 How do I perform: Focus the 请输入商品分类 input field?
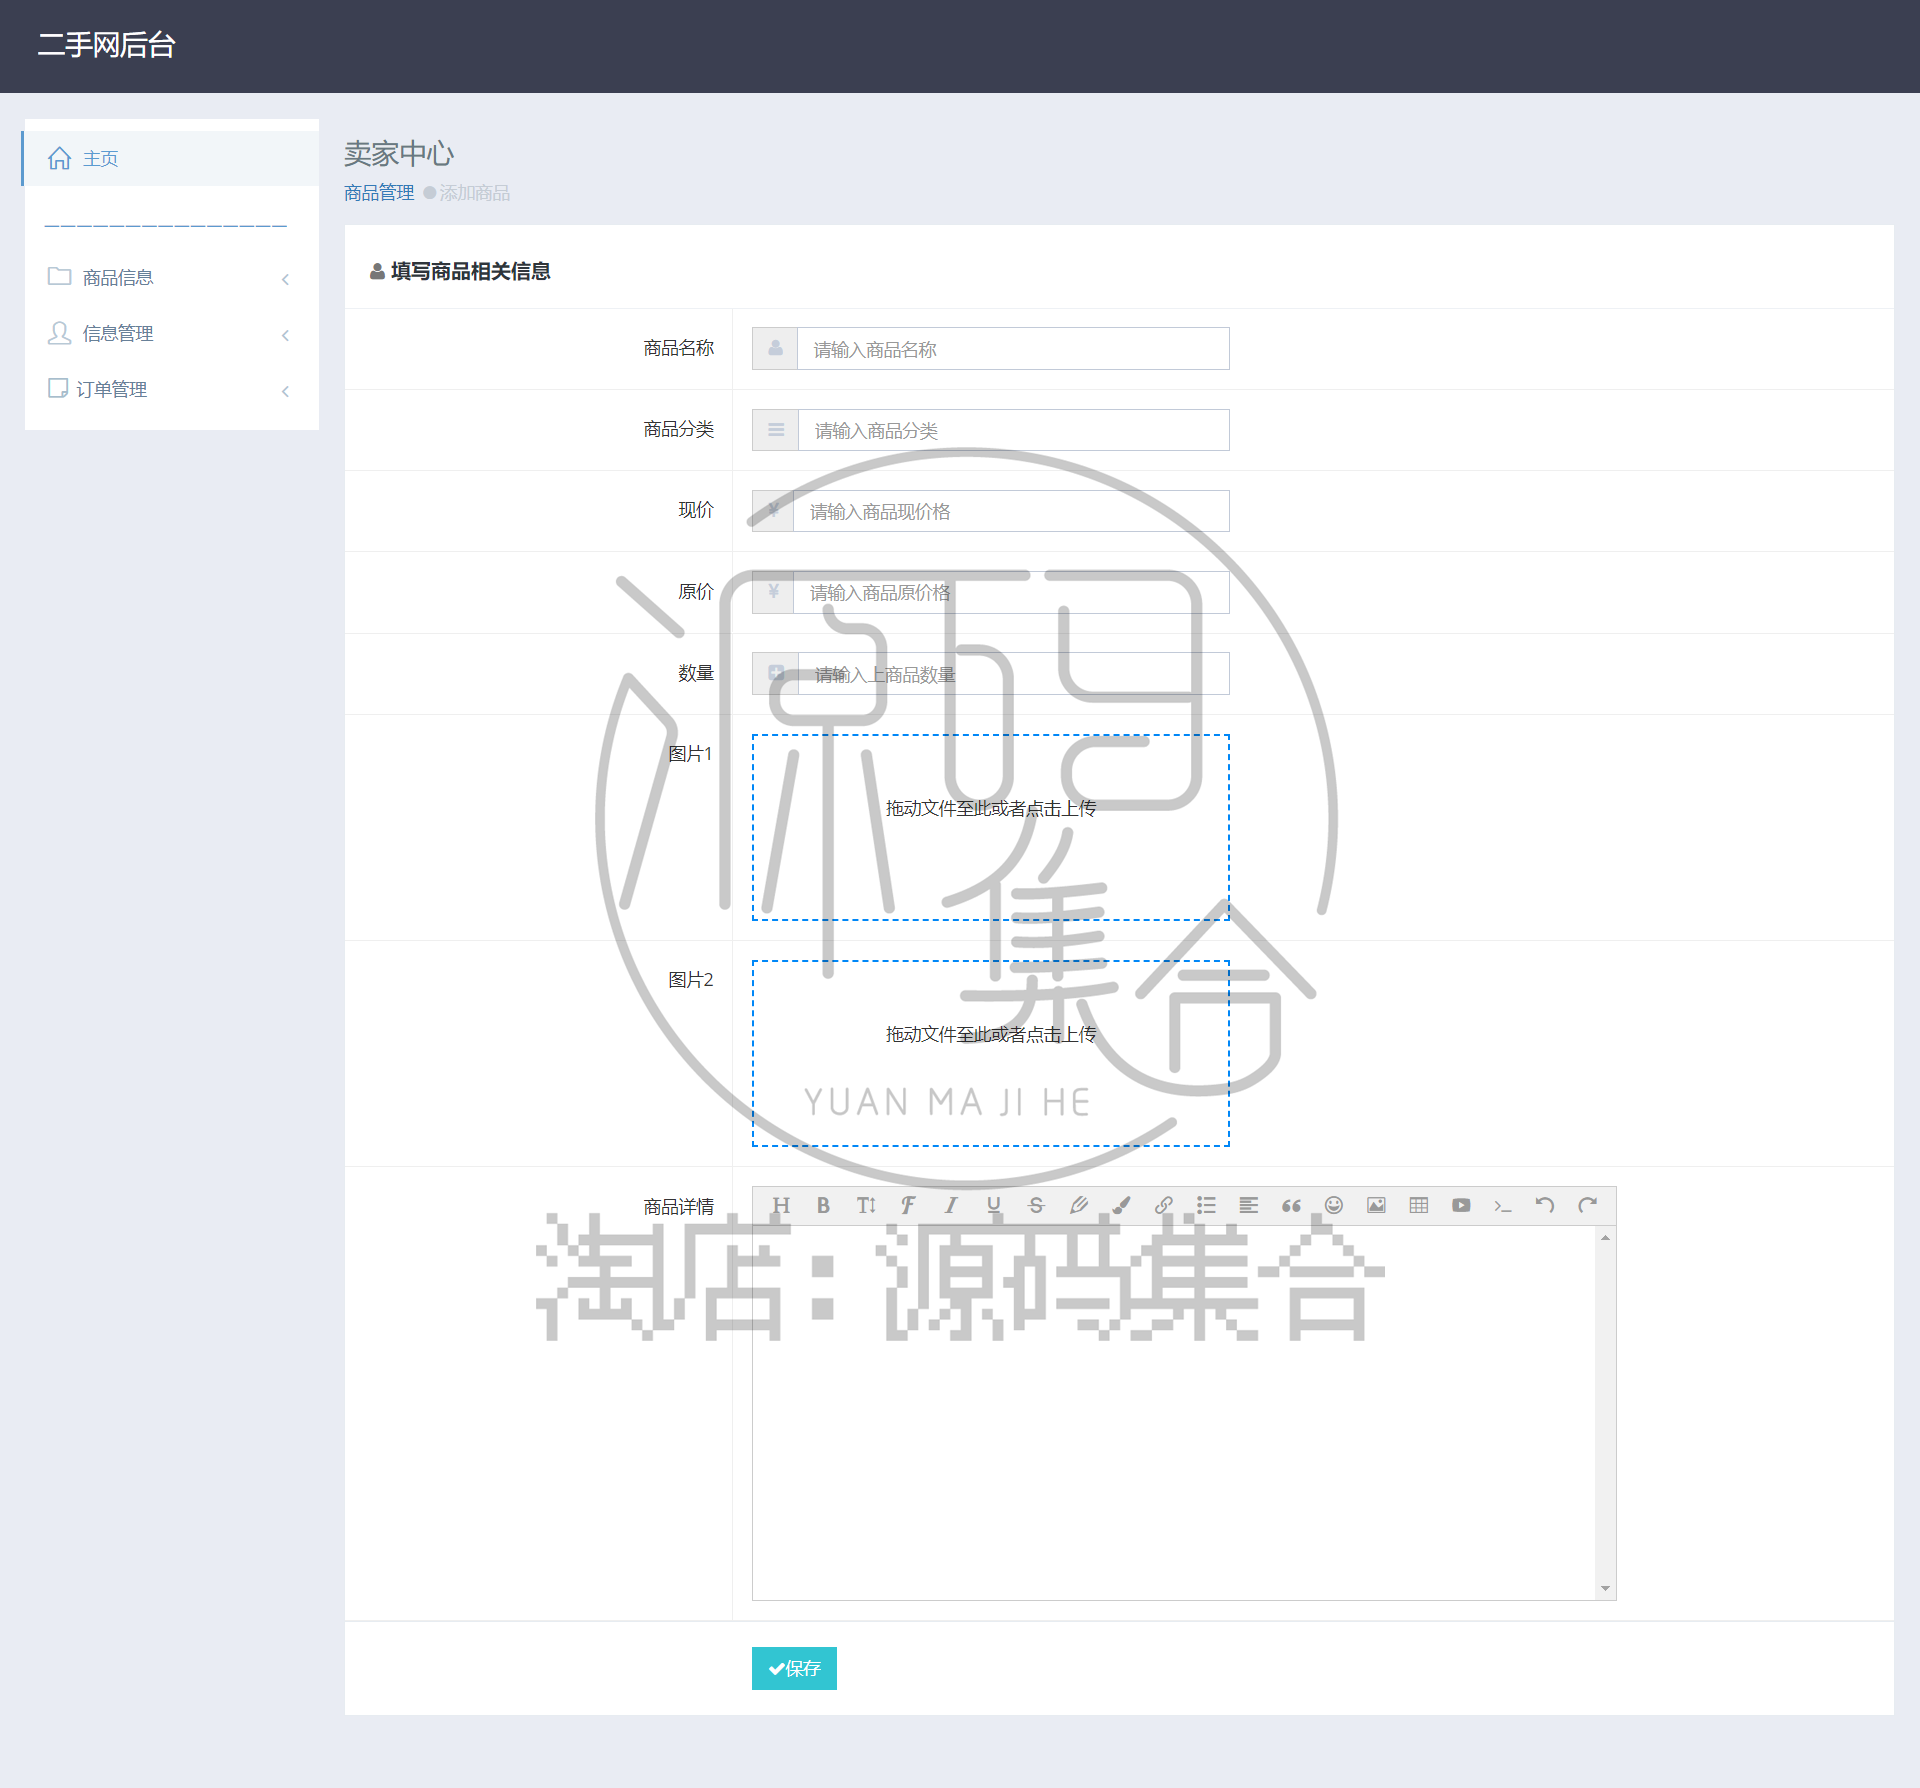click(1014, 430)
